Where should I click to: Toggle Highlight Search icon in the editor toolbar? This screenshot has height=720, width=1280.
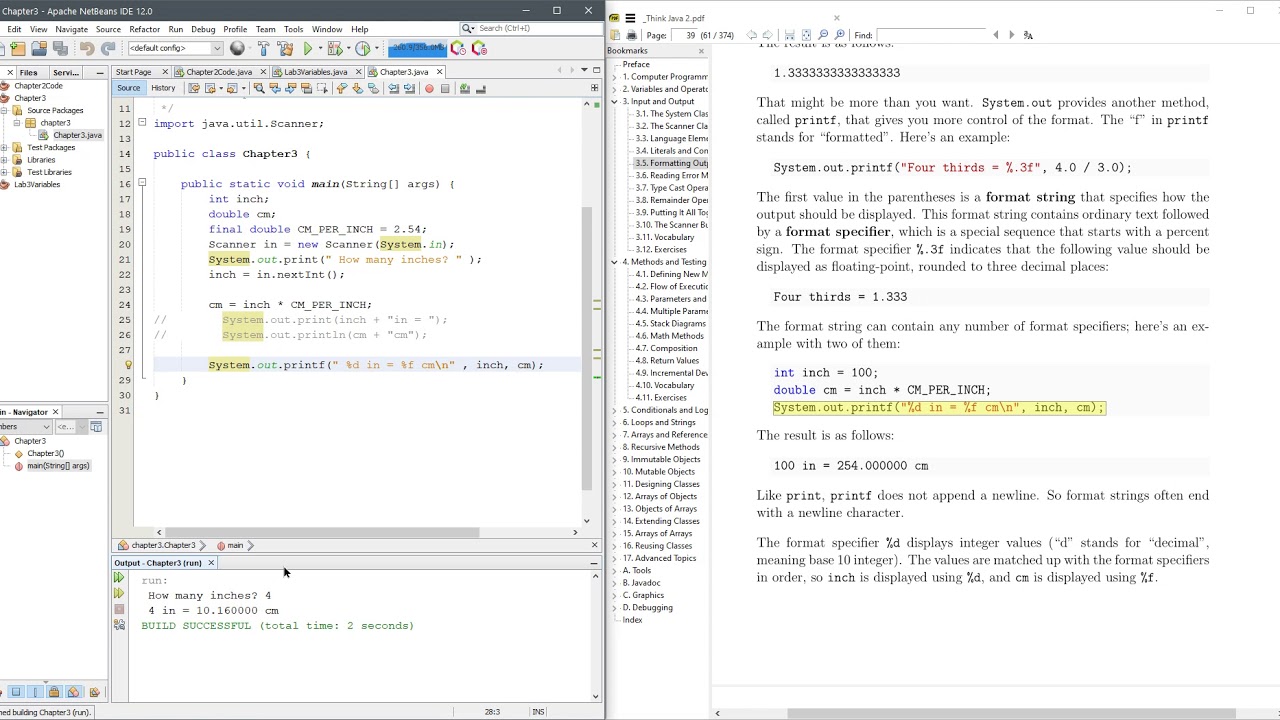(x=306, y=88)
